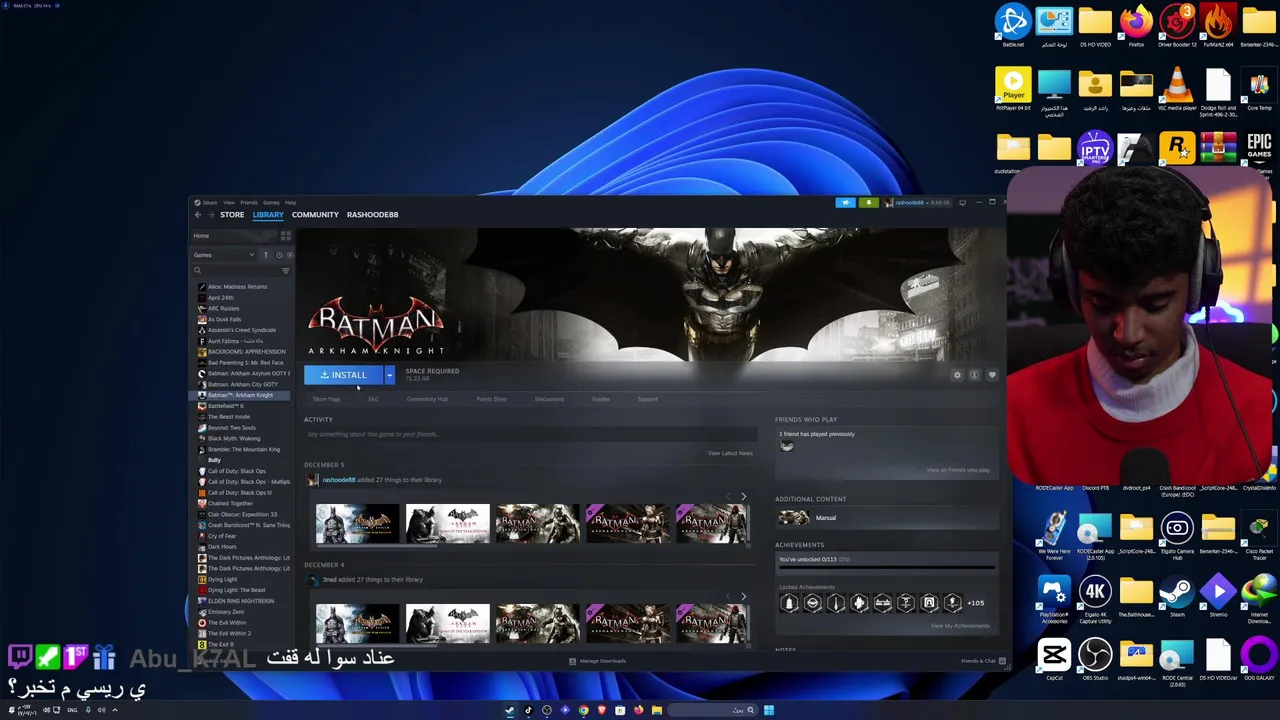
Task: Click the +105 locked achievements counter
Action: [976, 603]
